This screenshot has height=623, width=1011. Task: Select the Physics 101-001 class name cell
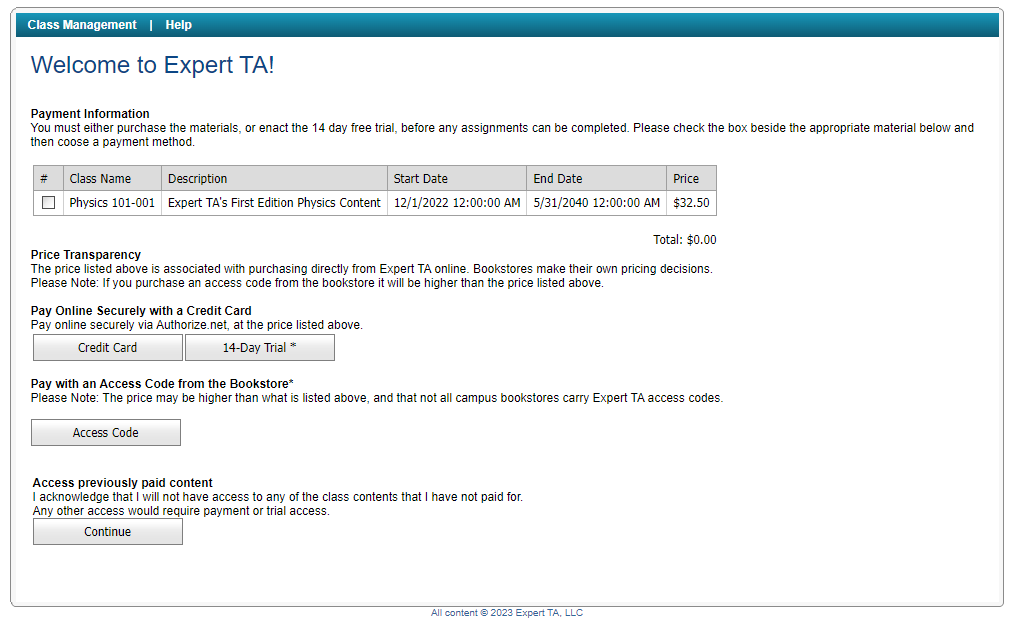point(112,203)
